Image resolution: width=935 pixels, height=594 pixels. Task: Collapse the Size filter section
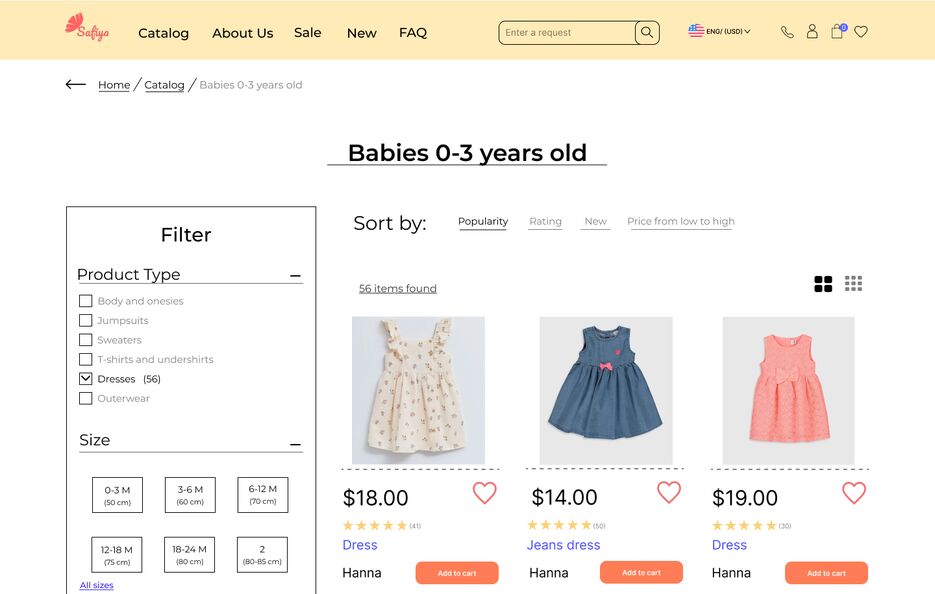(295, 444)
